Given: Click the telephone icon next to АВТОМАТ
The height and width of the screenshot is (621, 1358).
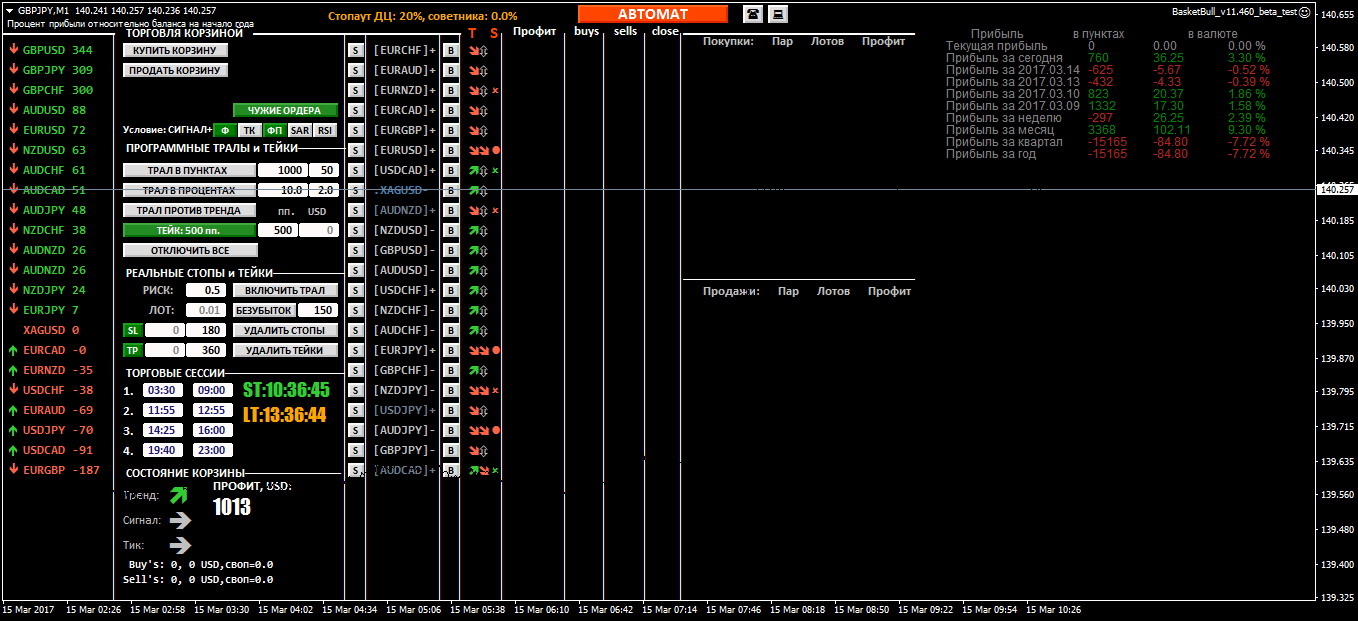Looking at the screenshot, I should pos(752,13).
